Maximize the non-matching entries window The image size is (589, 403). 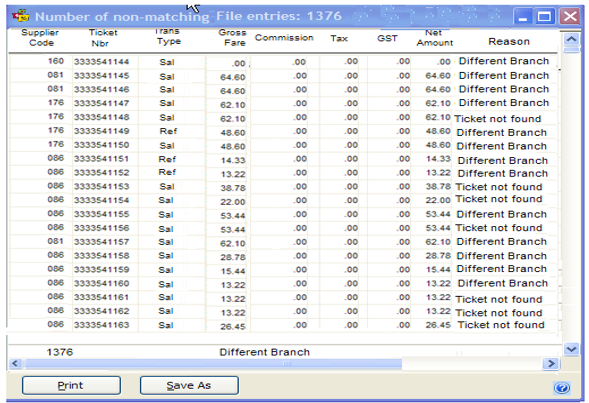point(545,17)
